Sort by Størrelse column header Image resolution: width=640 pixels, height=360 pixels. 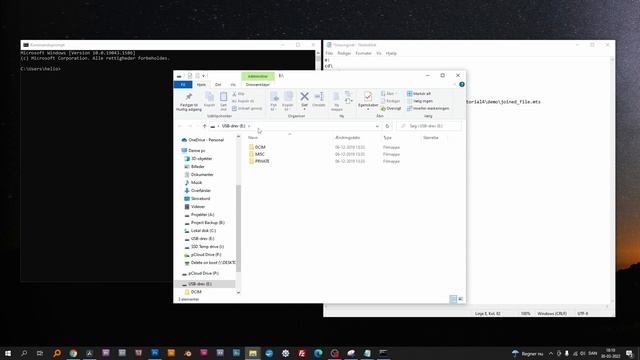coord(431,138)
